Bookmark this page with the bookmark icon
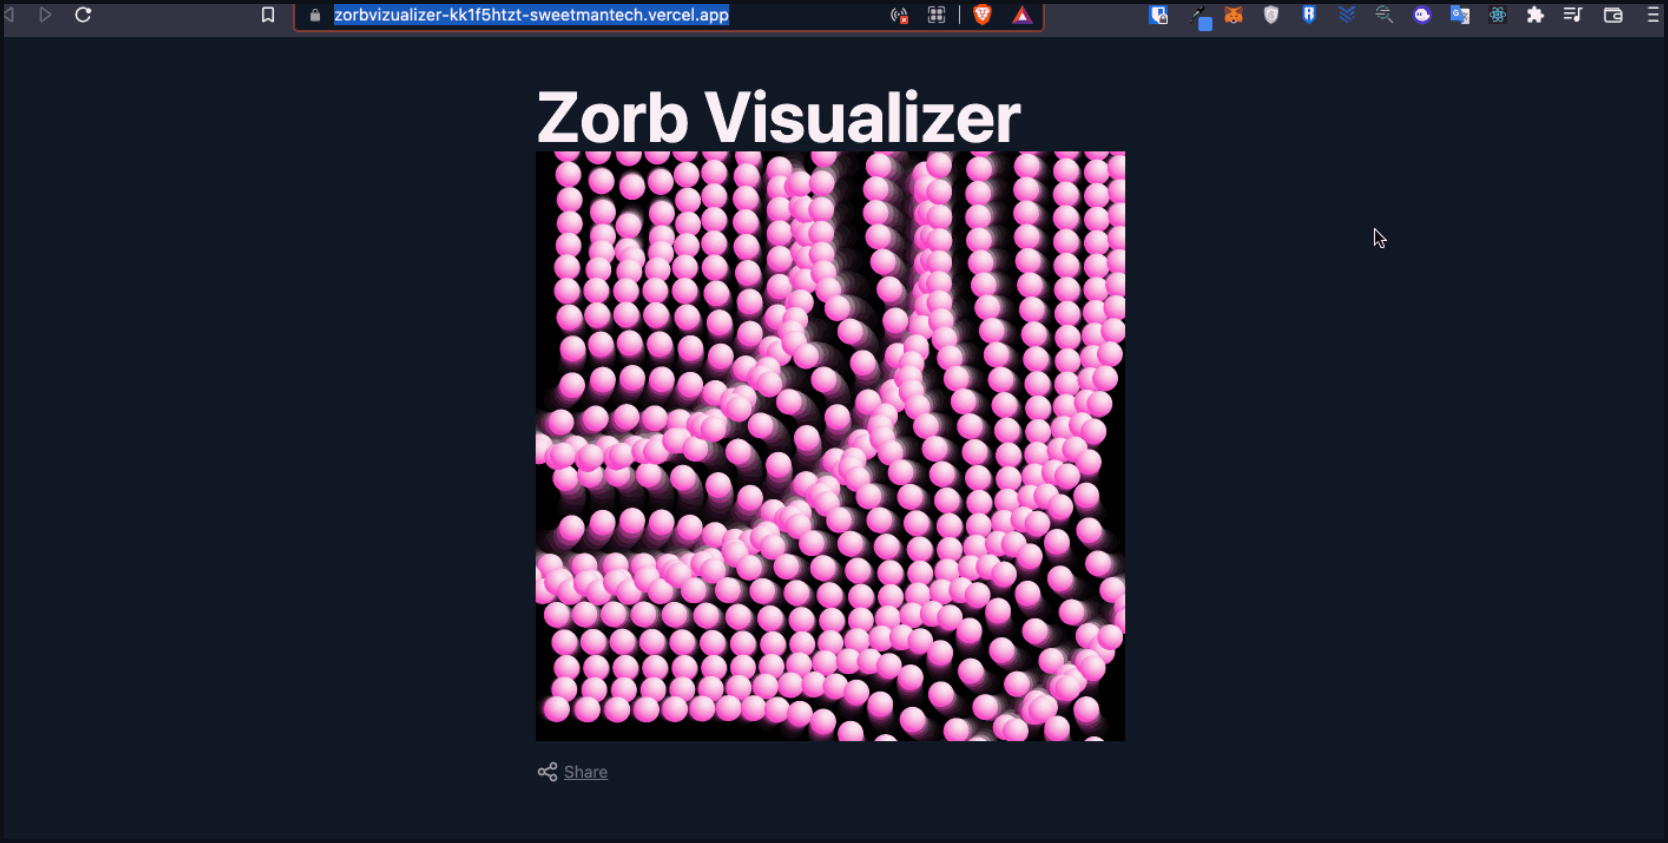Viewport: 1668px width, 843px height. pos(268,15)
